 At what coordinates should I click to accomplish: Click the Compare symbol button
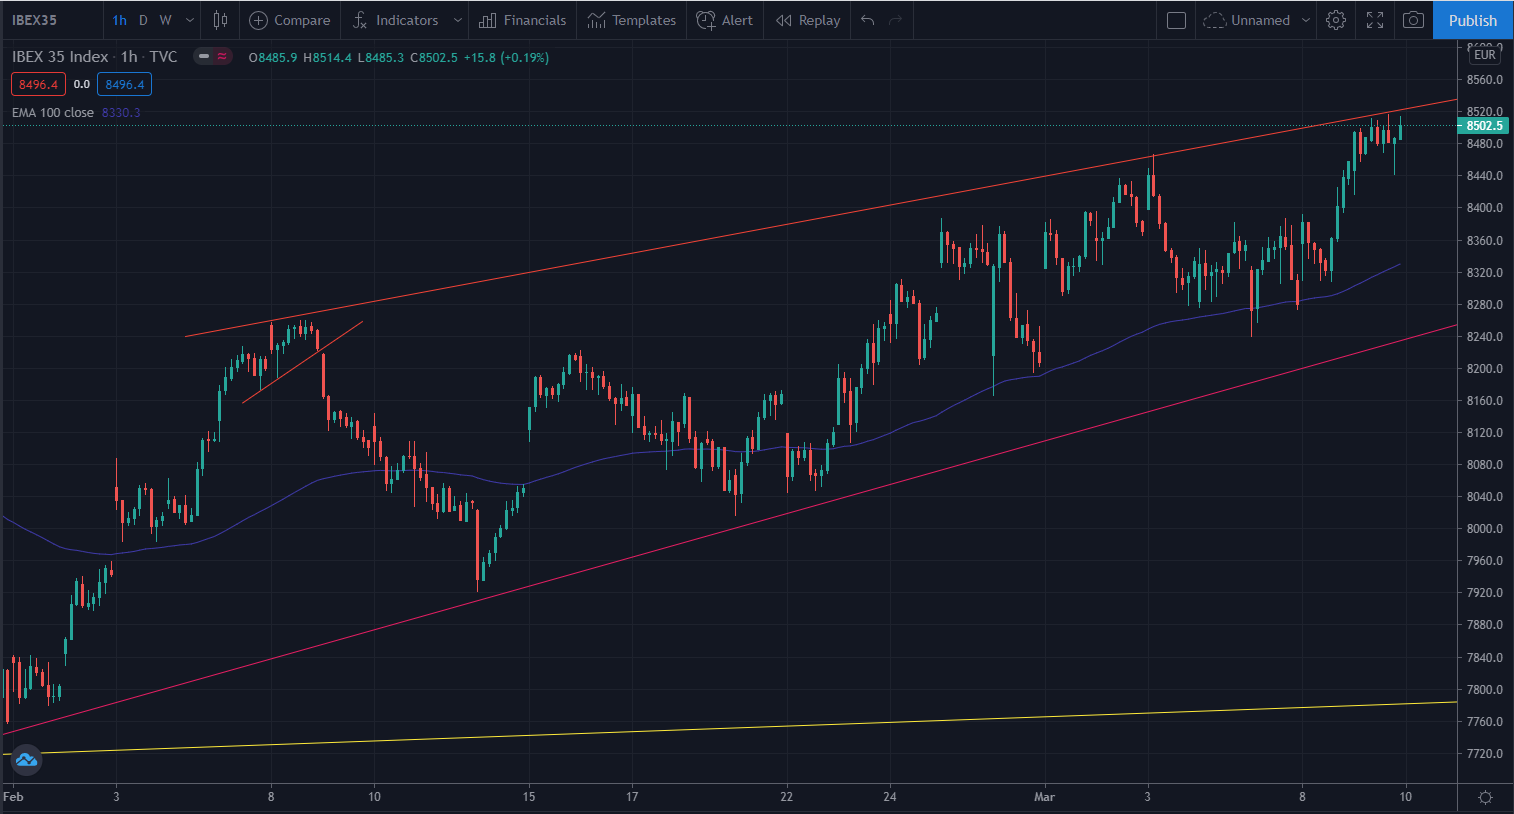point(289,20)
